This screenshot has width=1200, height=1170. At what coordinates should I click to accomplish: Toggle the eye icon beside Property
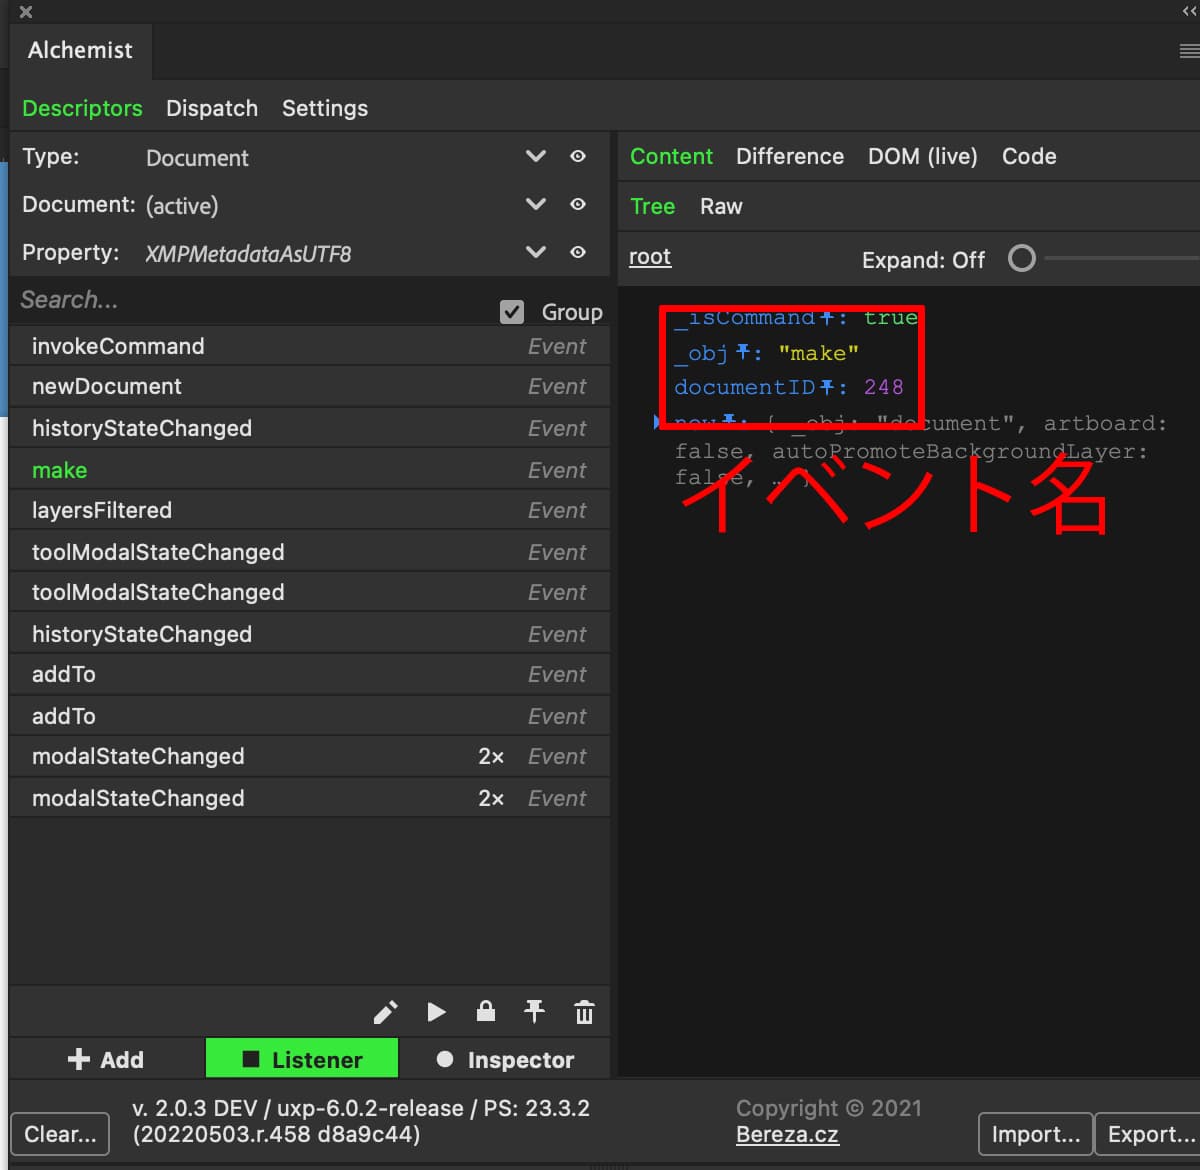coord(578,252)
